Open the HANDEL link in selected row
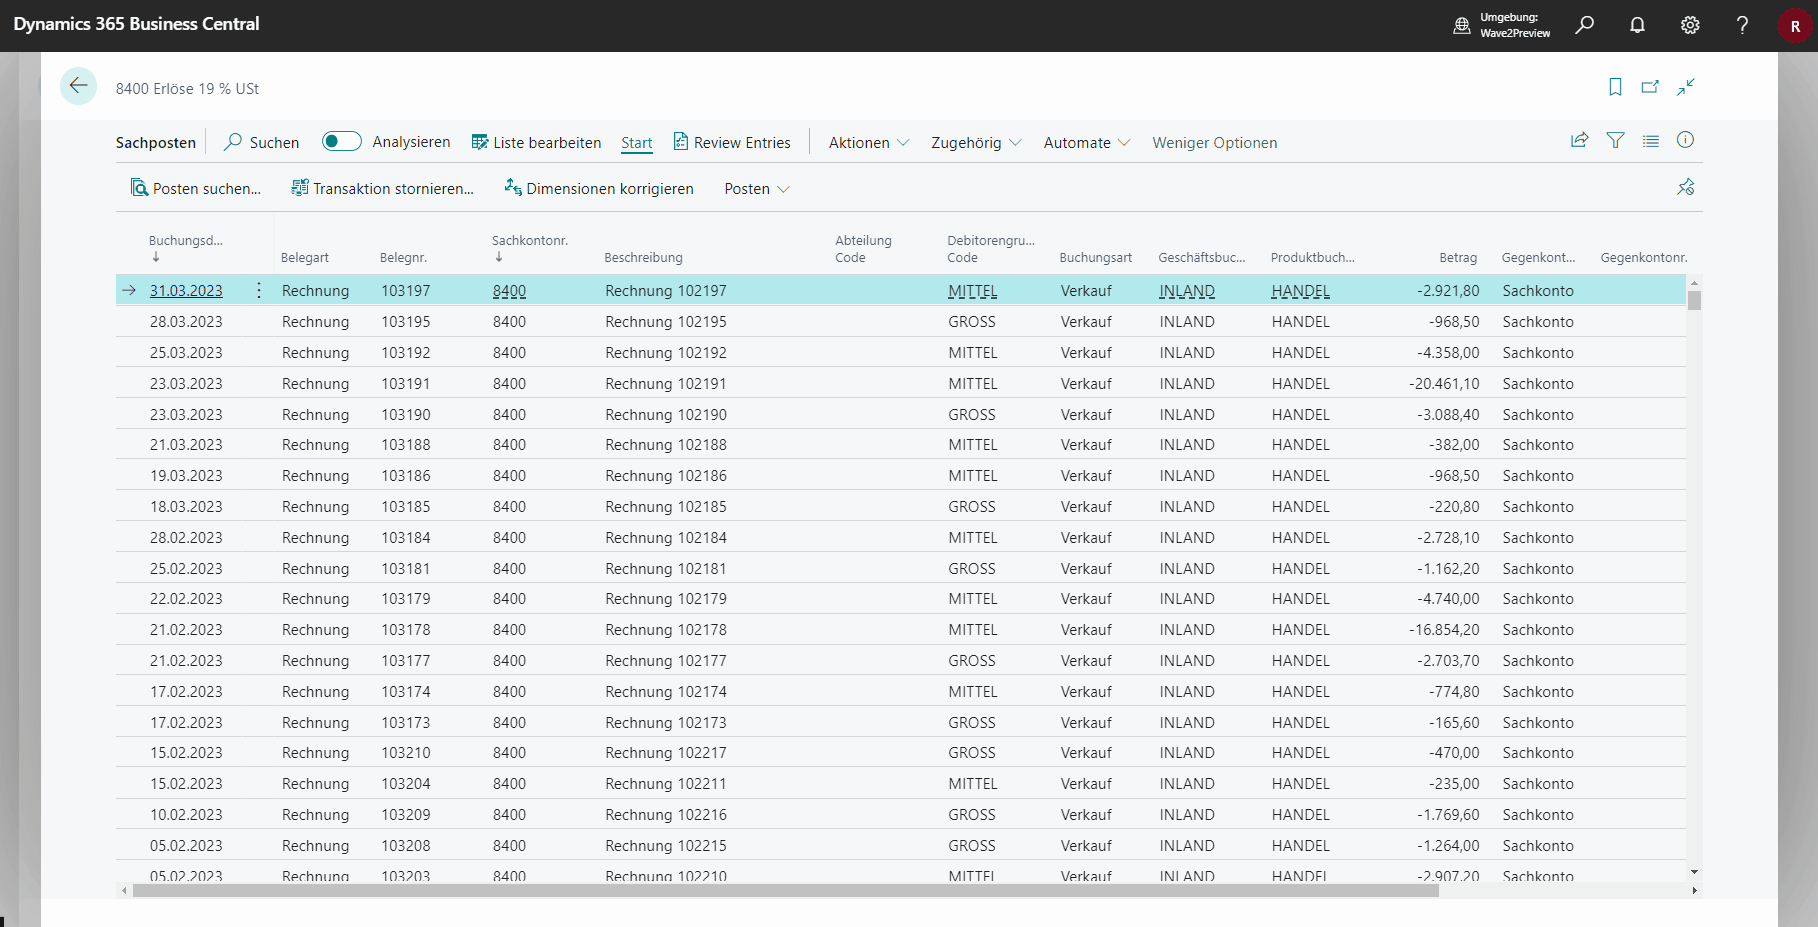1818x927 pixels. point(1300,290)
